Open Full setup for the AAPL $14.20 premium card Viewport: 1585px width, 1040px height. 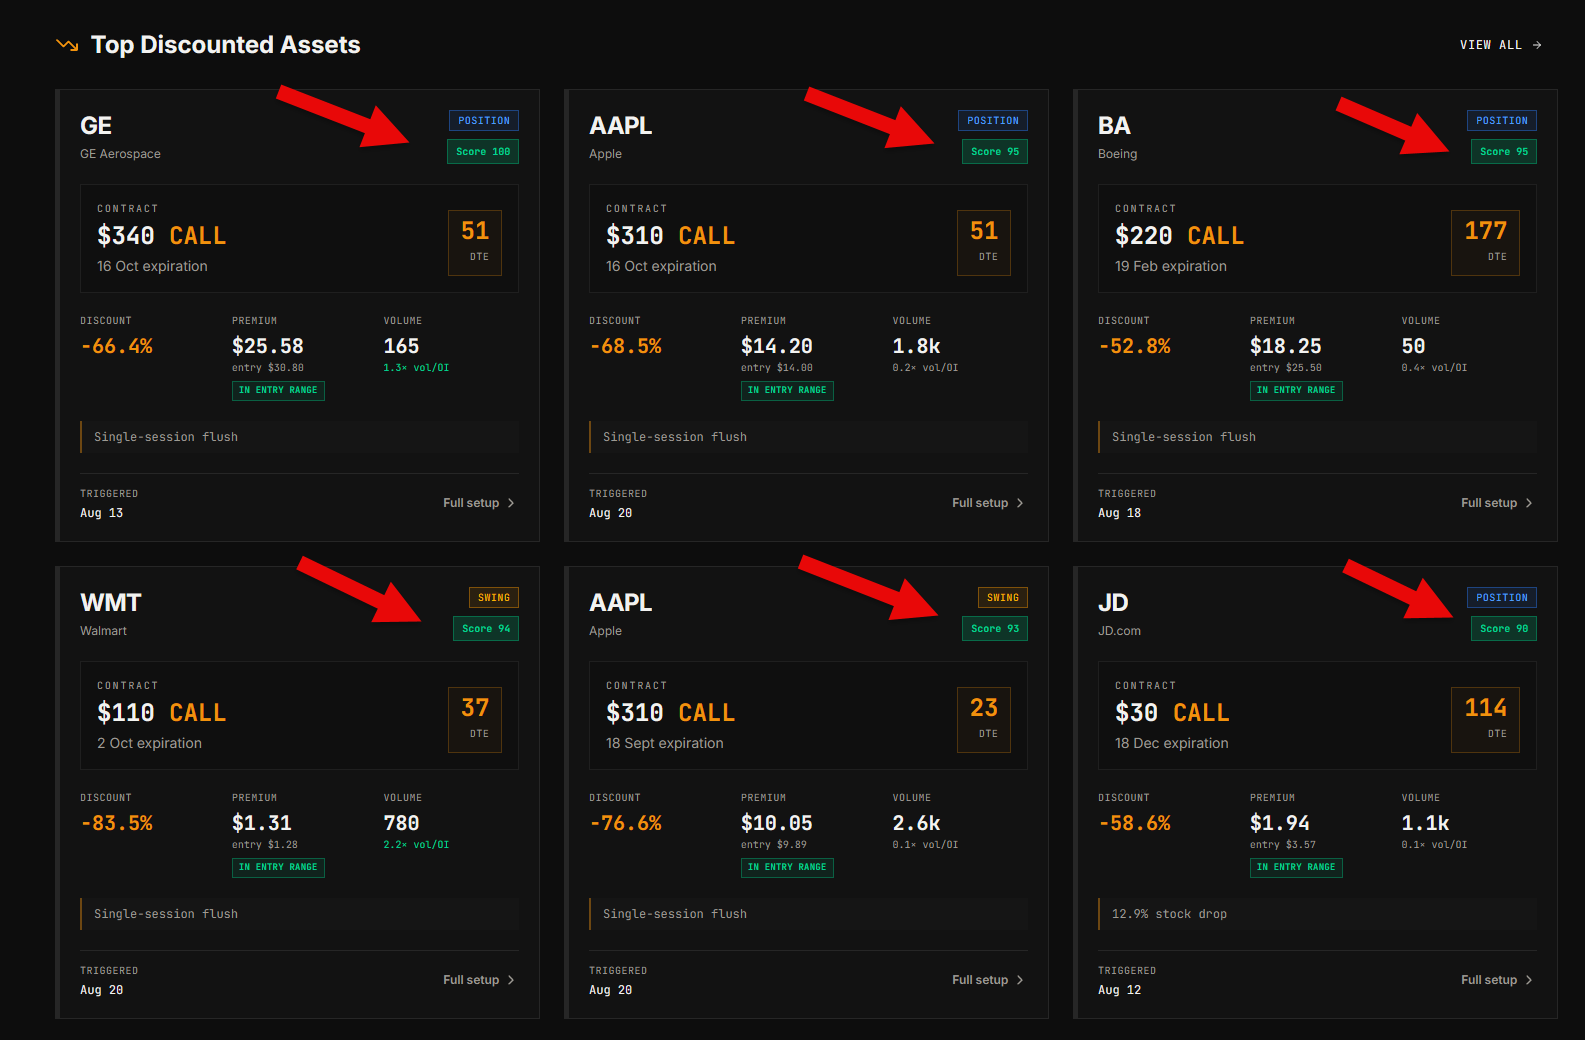click(x=988, y=503)
